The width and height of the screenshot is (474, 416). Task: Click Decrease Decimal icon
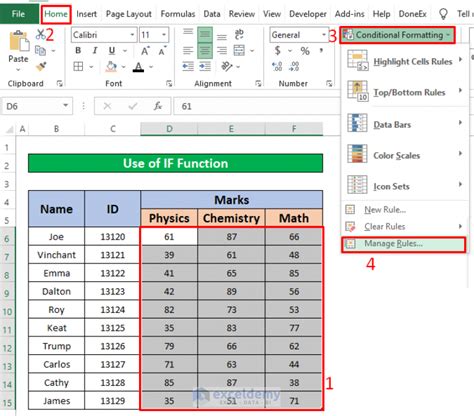(294, 67)
